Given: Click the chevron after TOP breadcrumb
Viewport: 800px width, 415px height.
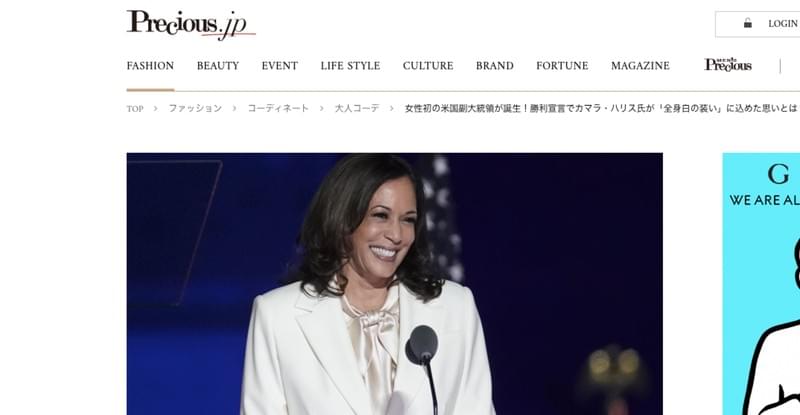Looking at the screenshot, I should (156, 109).
